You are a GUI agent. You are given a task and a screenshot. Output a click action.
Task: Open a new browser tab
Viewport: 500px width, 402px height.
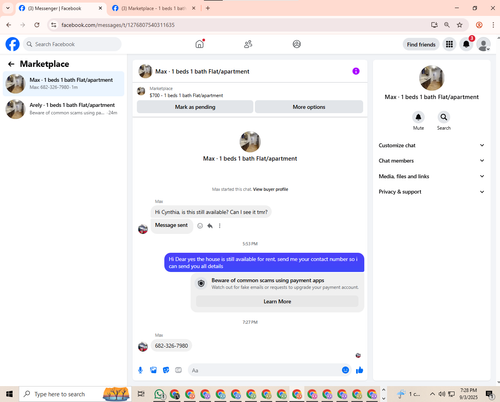[208, 8]
